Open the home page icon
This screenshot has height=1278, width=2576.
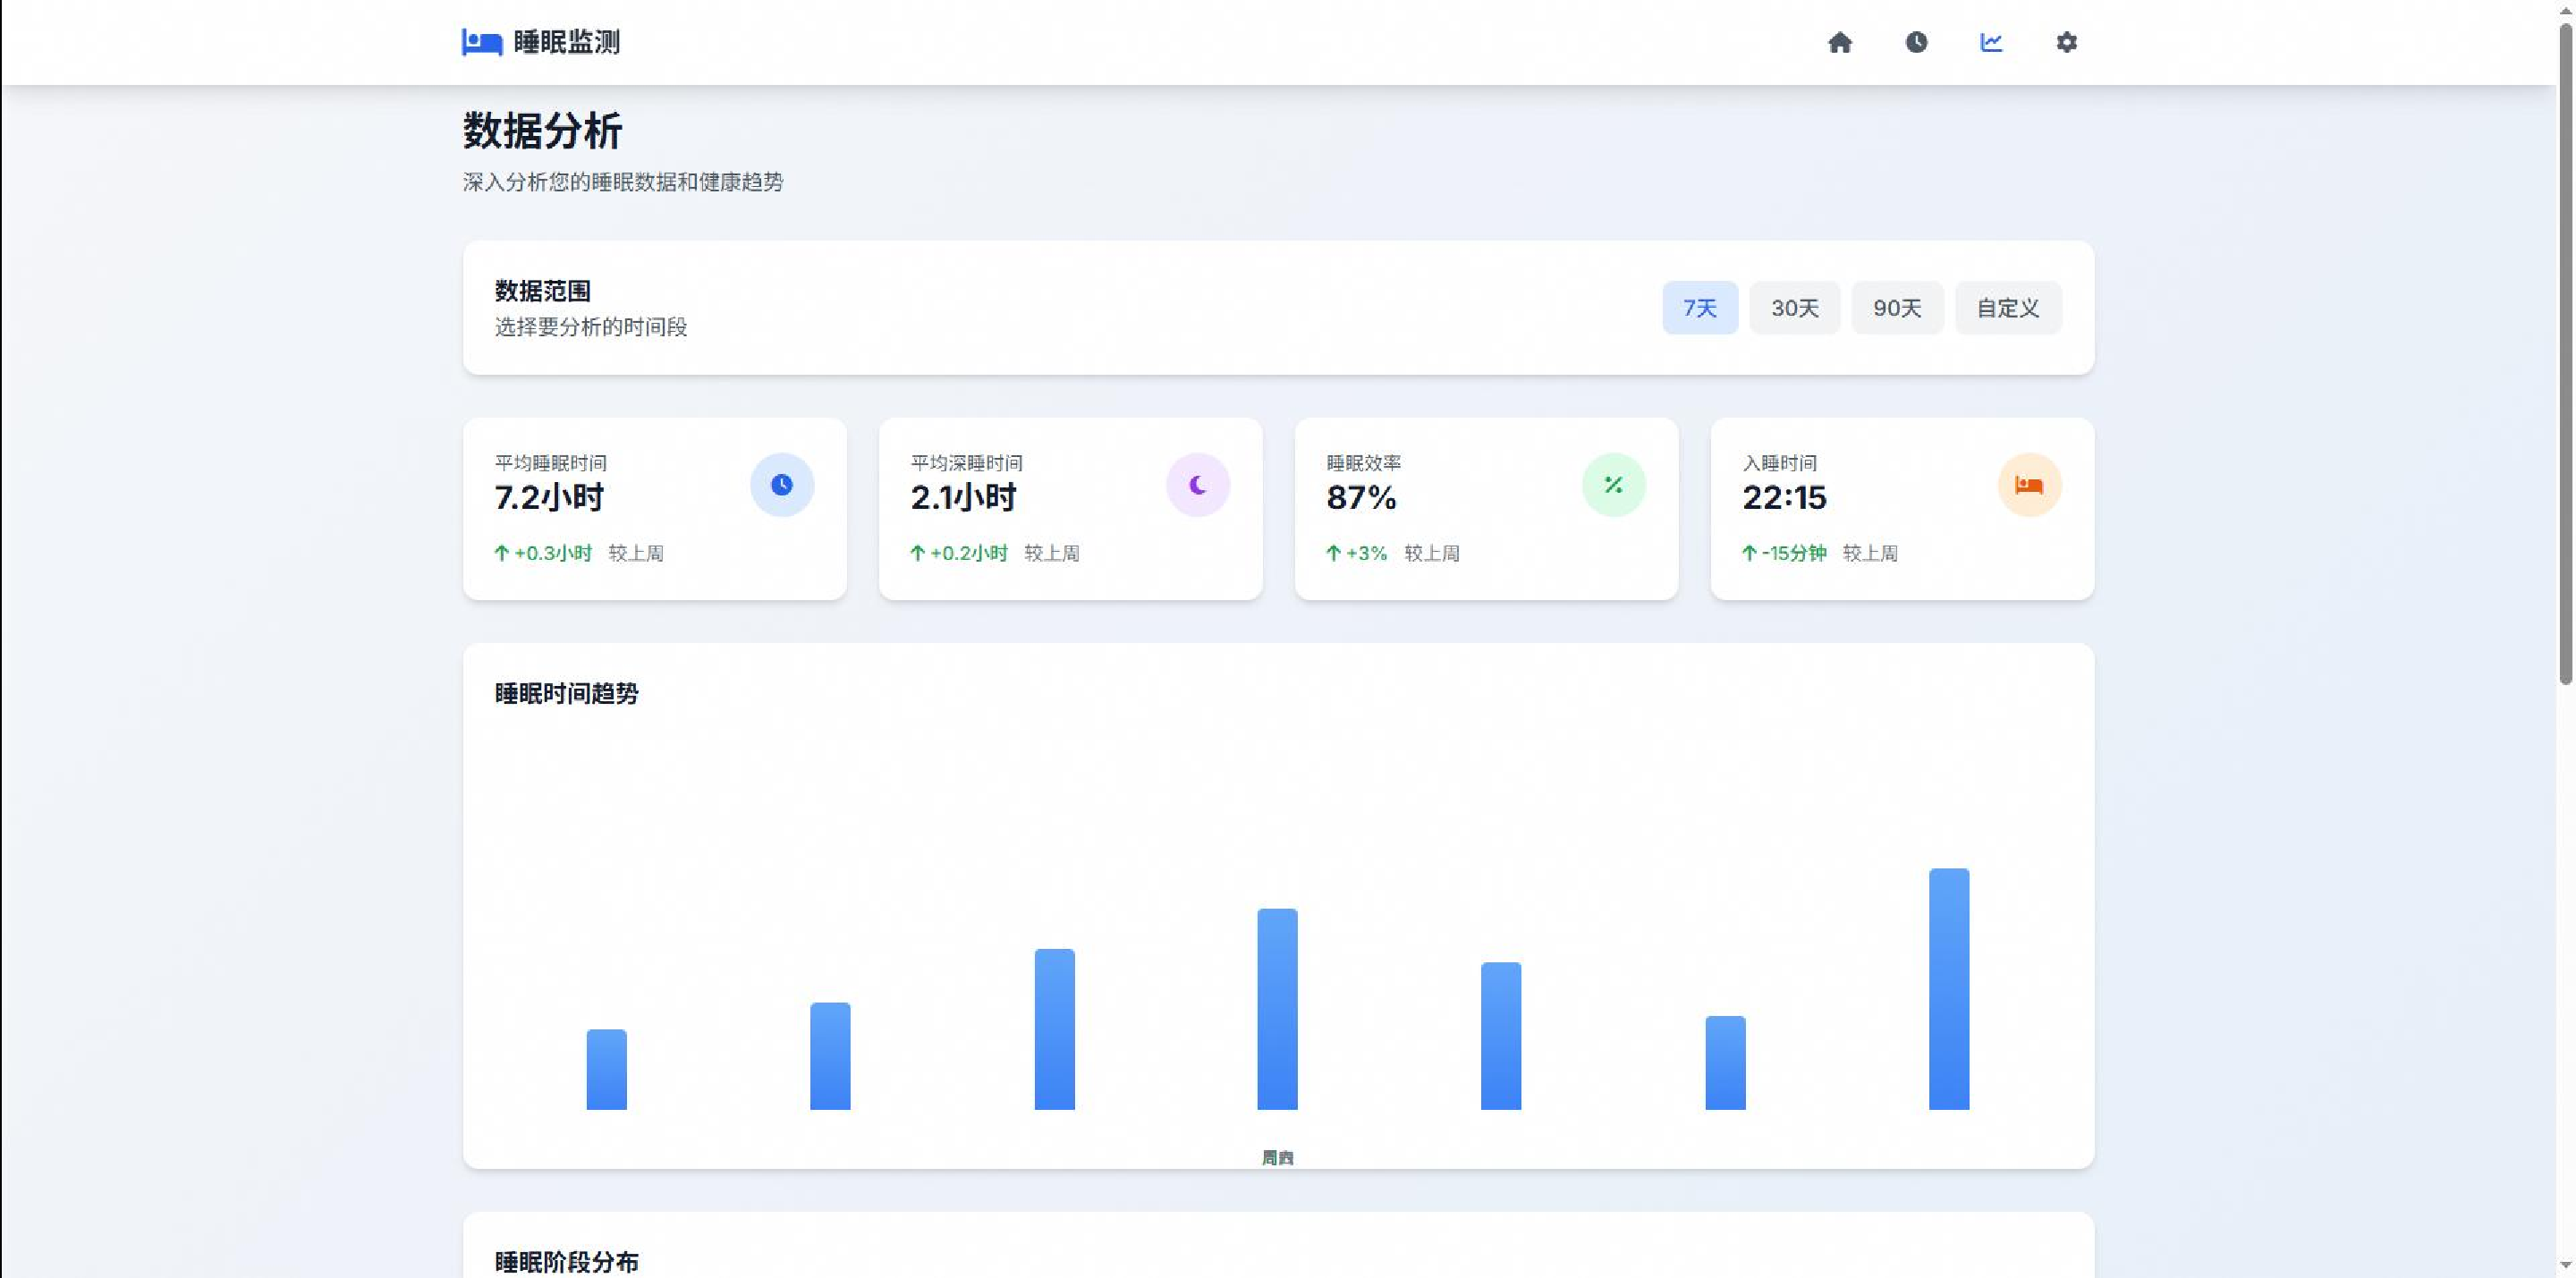pos(1840,42)
